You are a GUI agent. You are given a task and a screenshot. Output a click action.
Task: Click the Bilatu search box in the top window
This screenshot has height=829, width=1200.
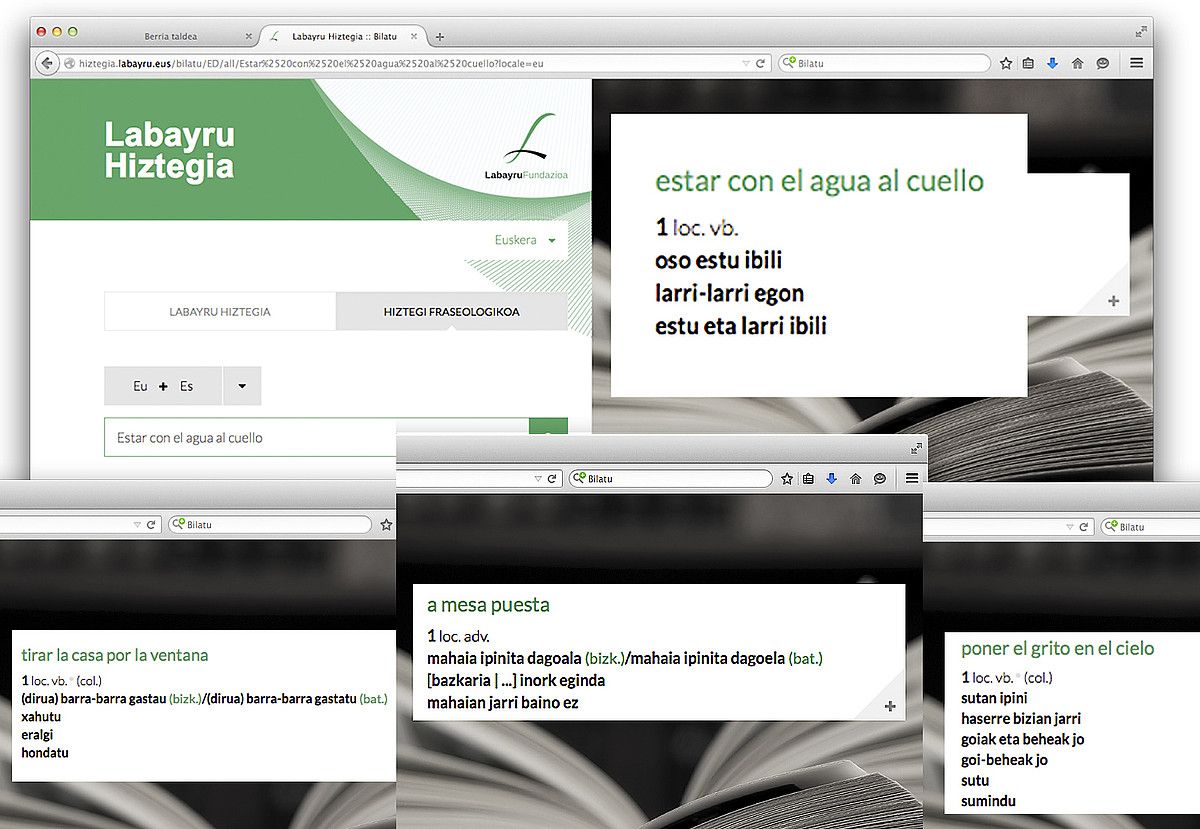(x=884, y=63)
